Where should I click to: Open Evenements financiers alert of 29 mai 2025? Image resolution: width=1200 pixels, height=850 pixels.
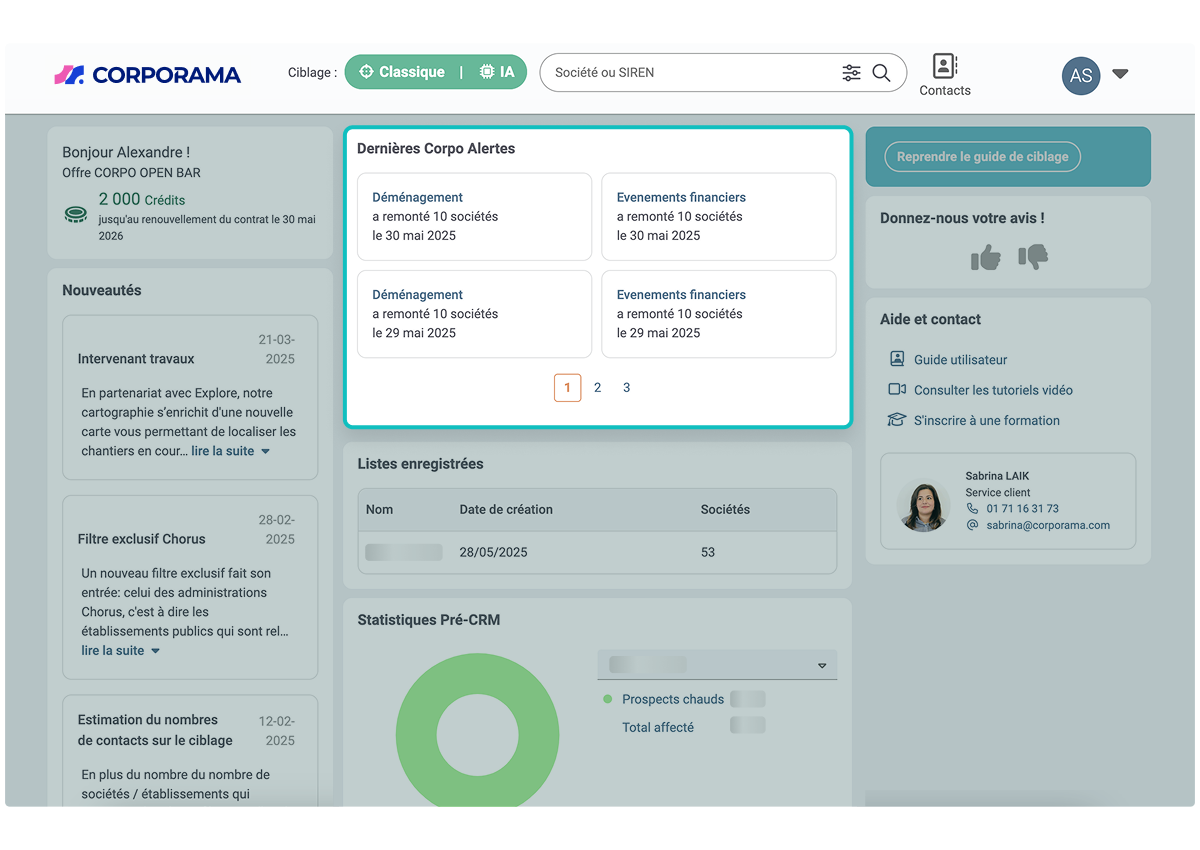(719, 314)
